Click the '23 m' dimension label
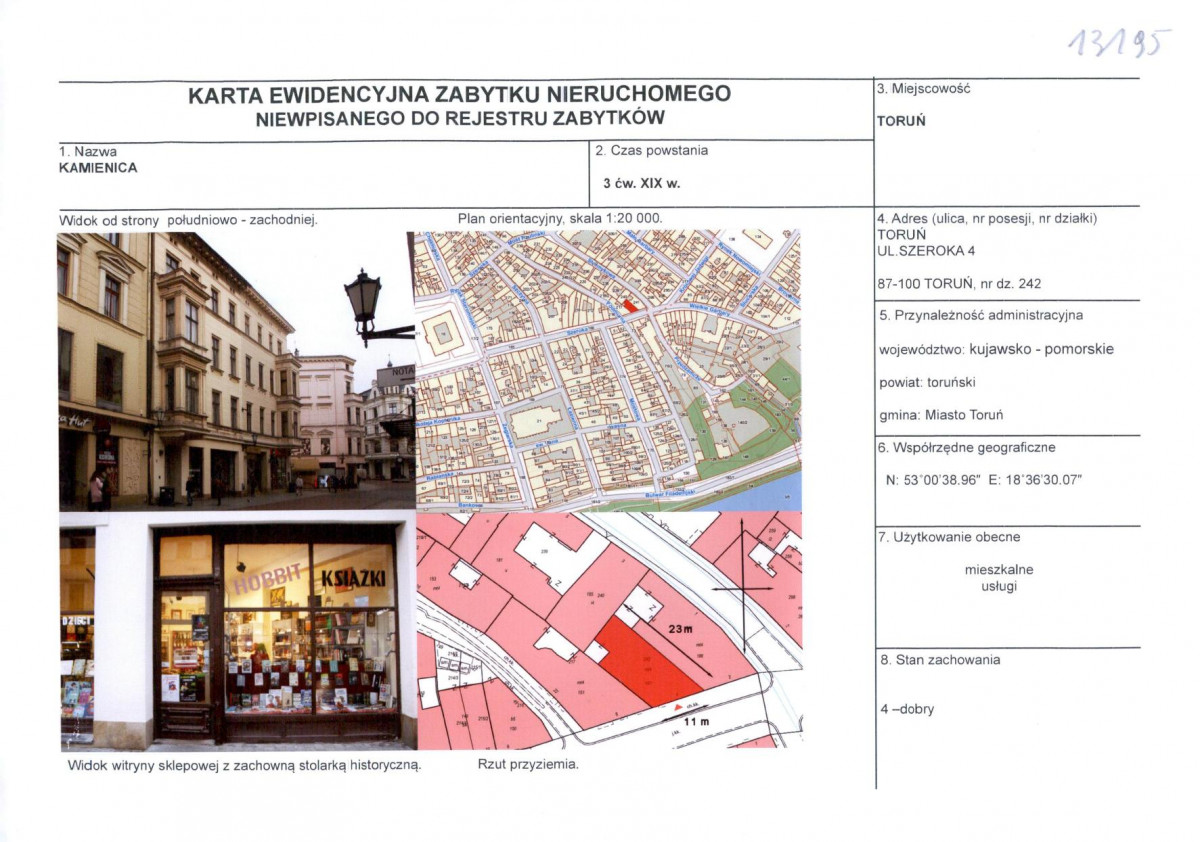The height and width of the screenshot is (842, 1200). (x=682, y=629)
